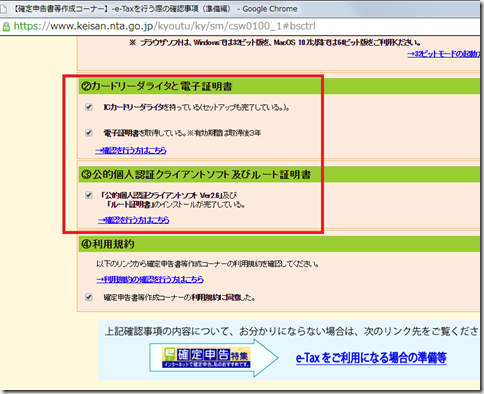
Task: Open 確認を行う方はこちら link under 電子証明書
Action: tap(131, 150)
